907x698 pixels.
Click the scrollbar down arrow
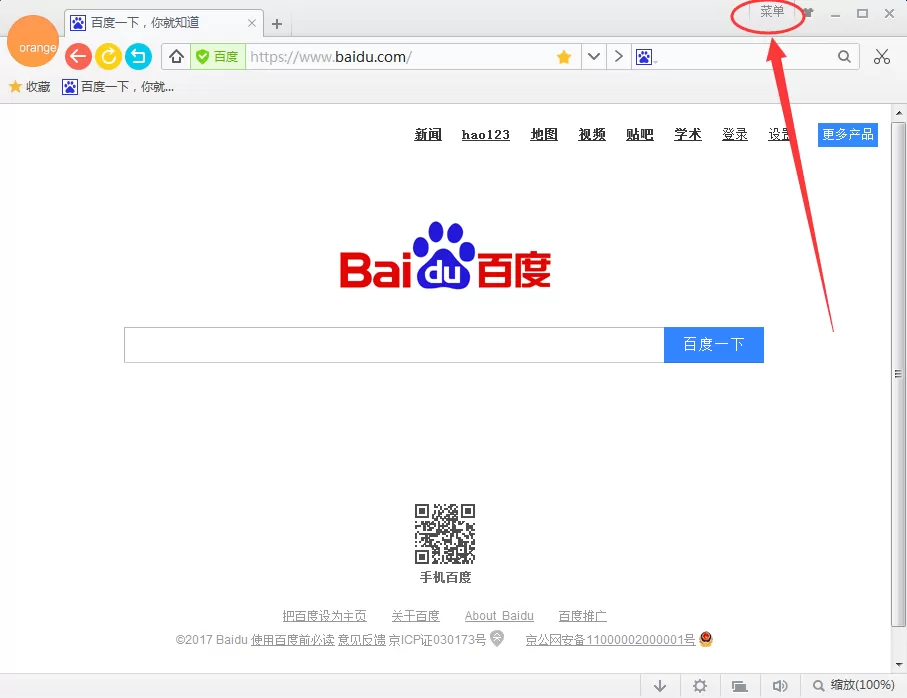click(x=898, y=664)
